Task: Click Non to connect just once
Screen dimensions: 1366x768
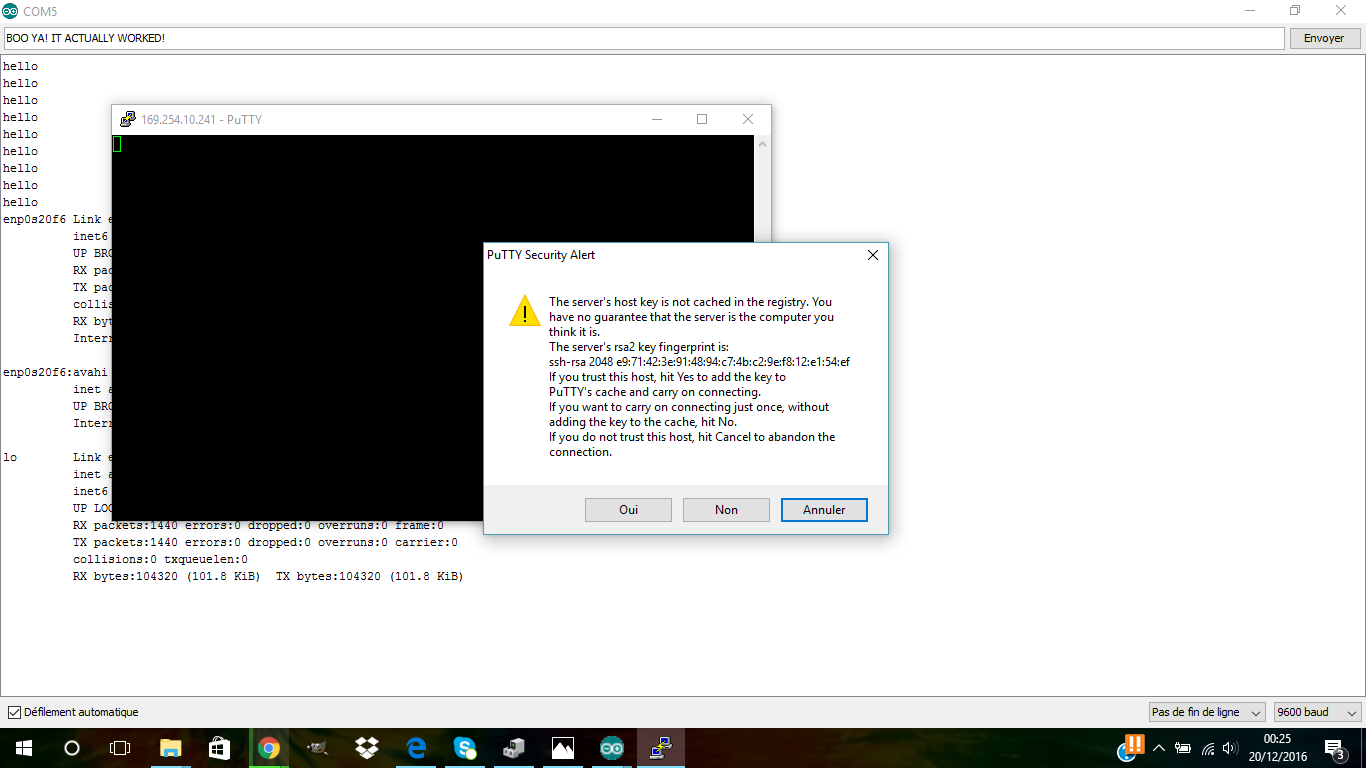Action: pos(726,510)
